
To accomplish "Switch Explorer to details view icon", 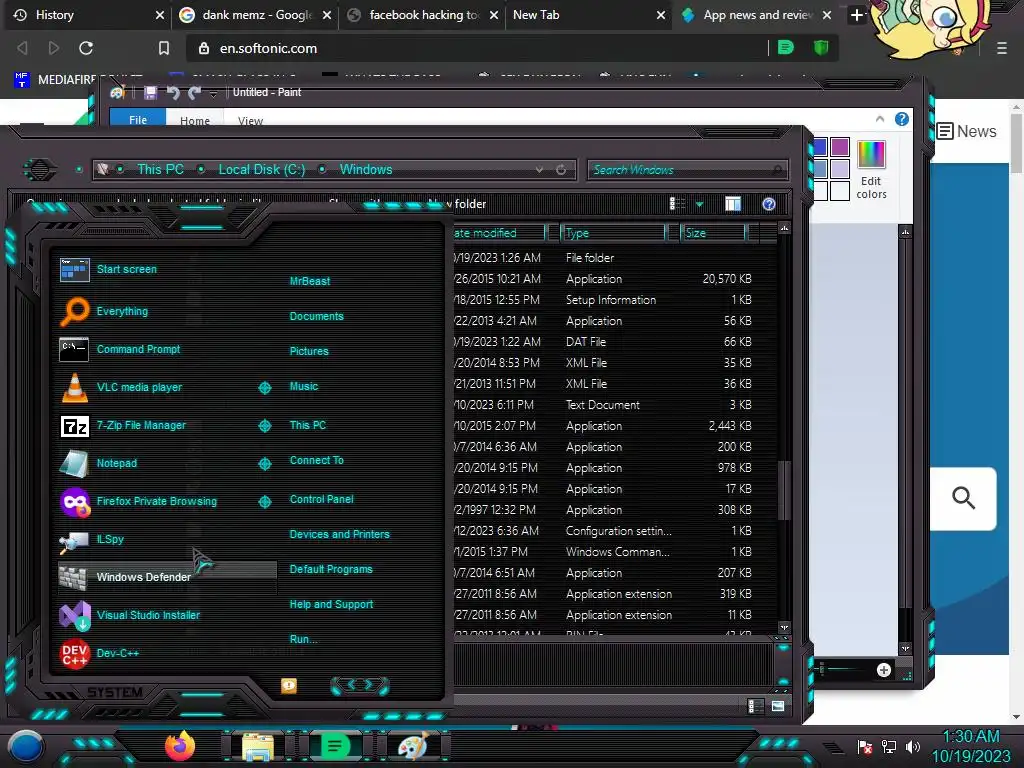I will 756,706.
